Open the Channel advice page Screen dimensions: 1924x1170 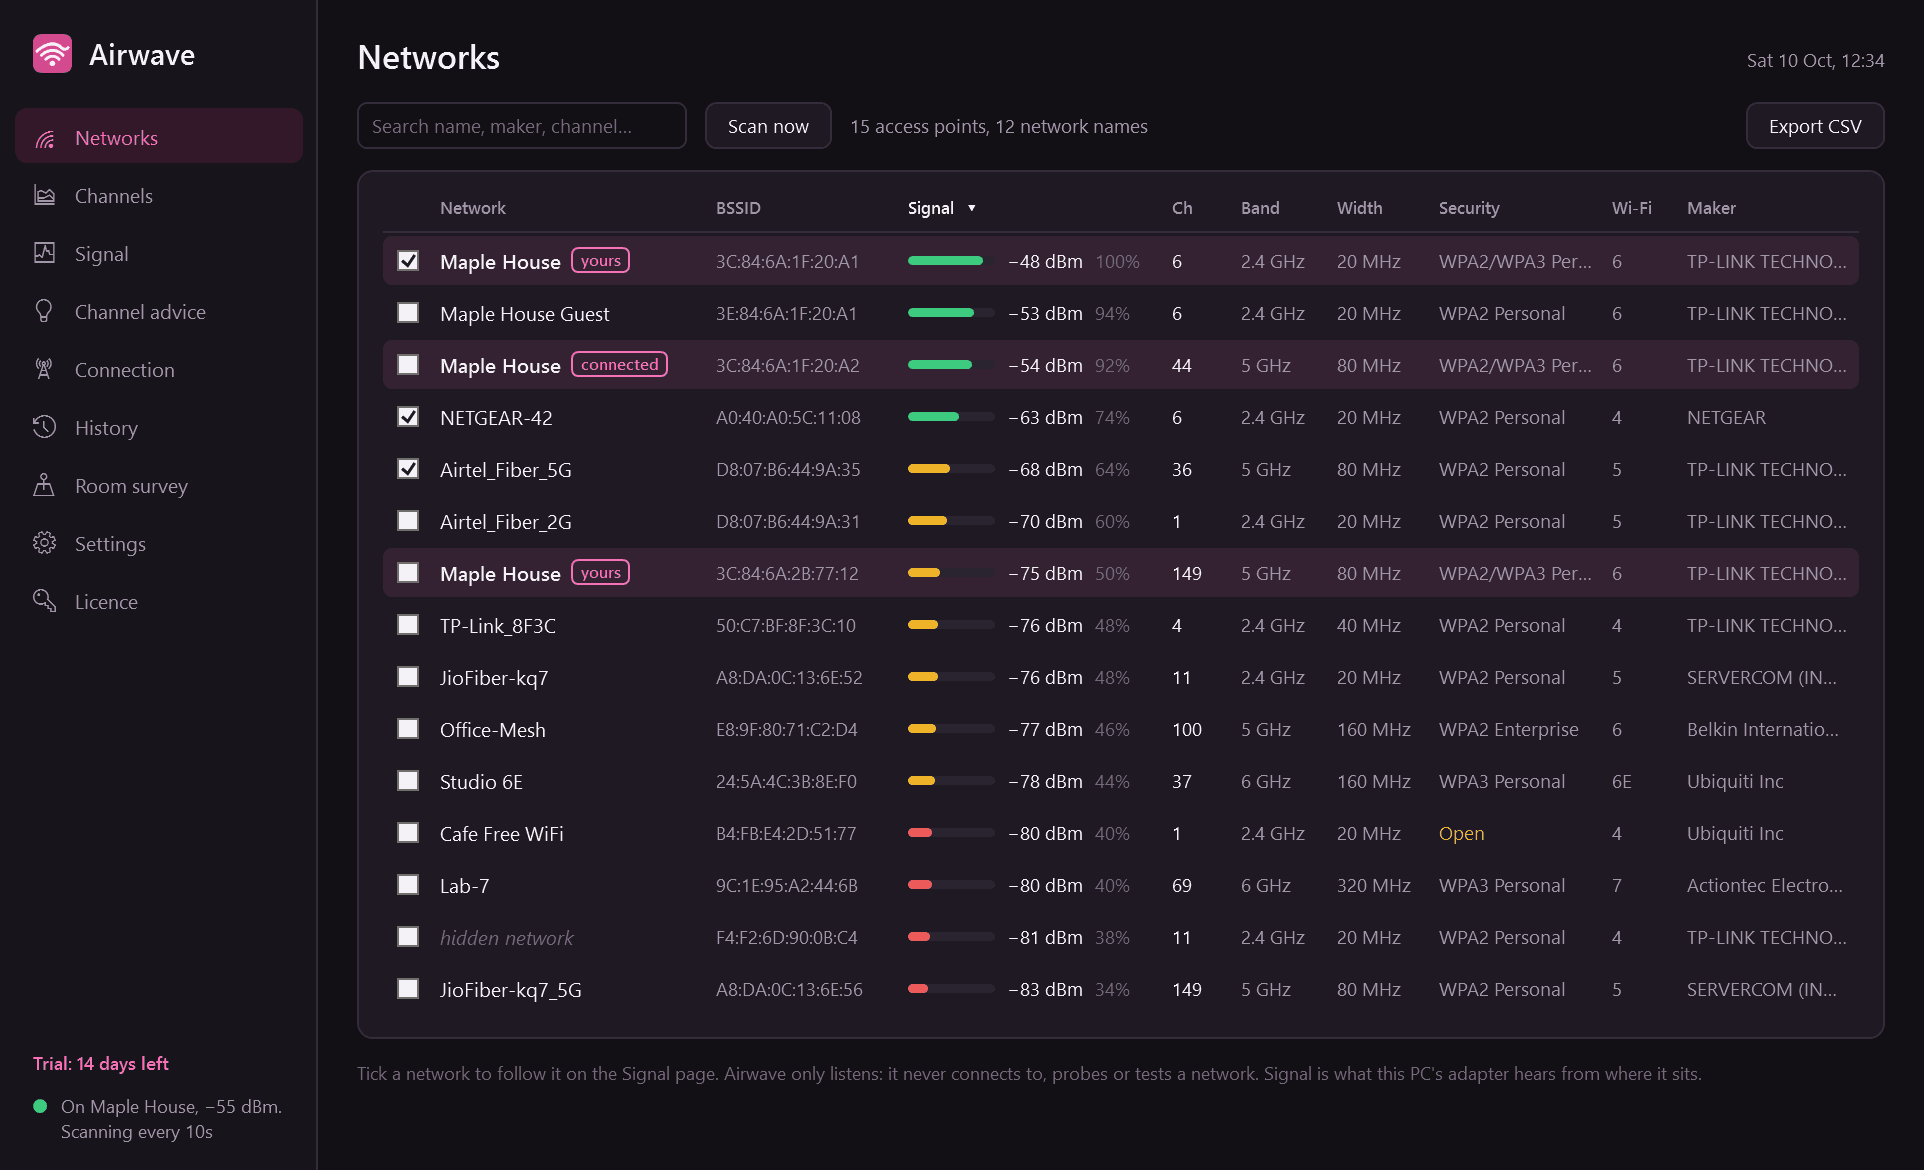coord(159,312)
